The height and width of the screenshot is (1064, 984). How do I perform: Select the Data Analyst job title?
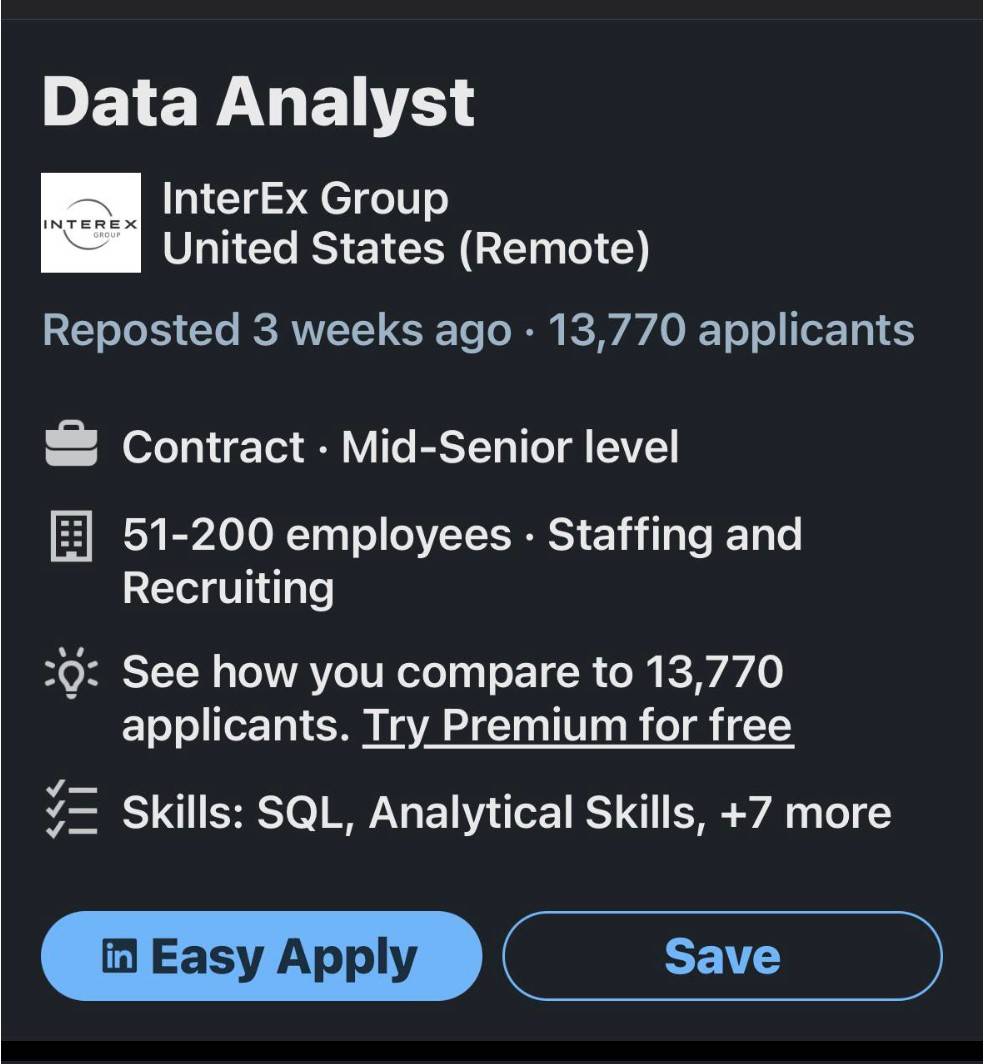tap(258, 102)
